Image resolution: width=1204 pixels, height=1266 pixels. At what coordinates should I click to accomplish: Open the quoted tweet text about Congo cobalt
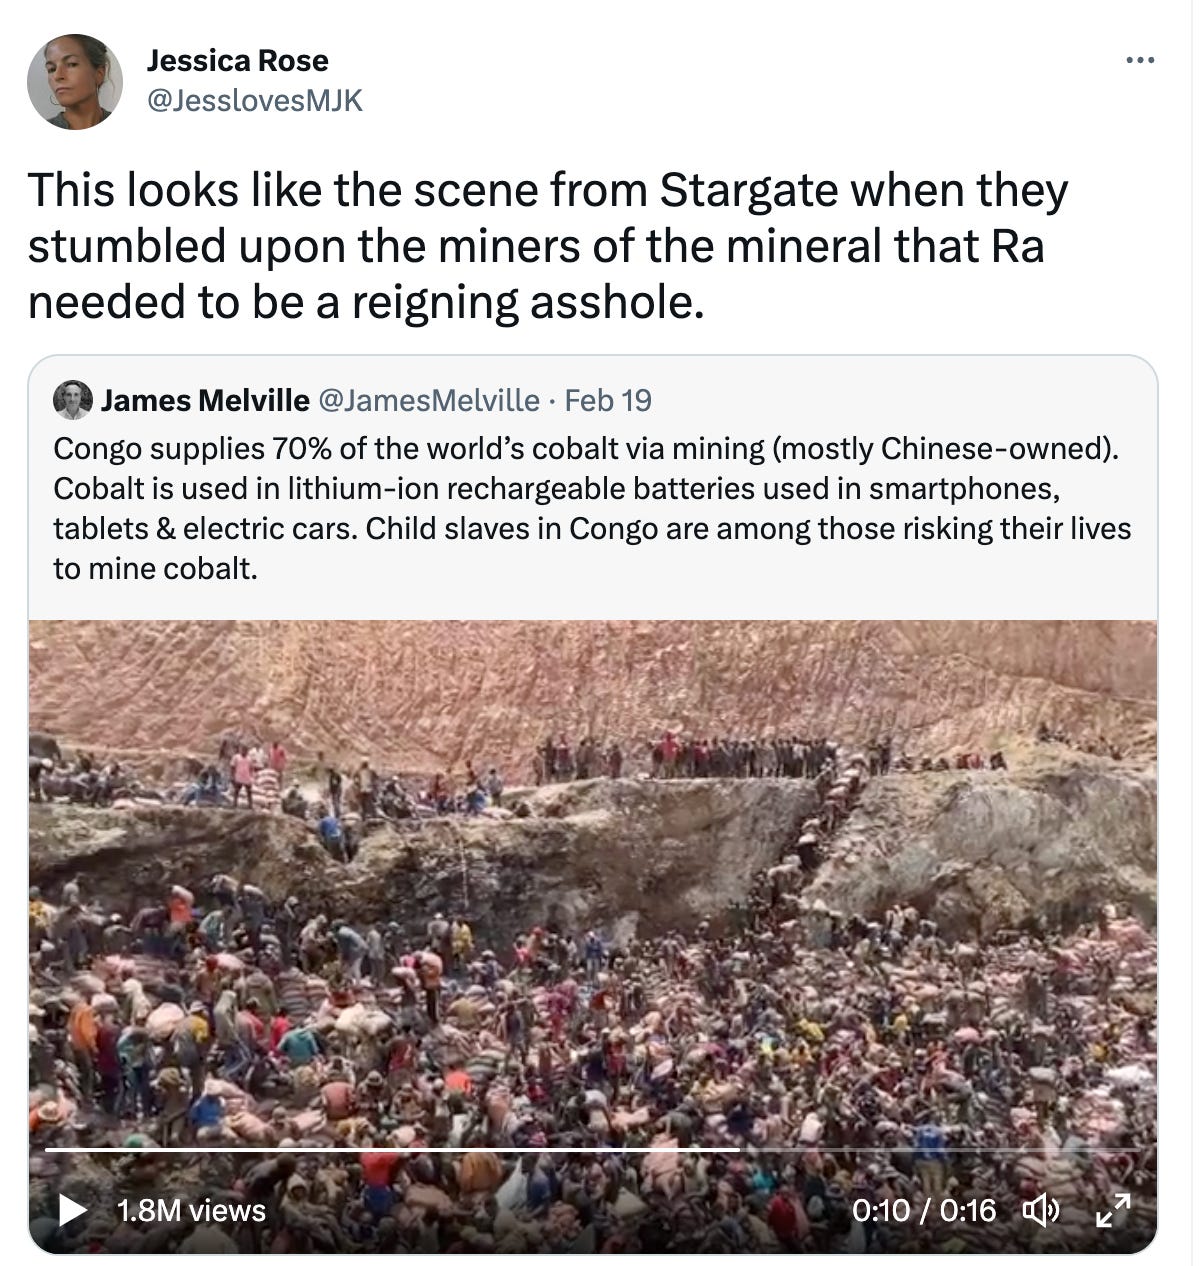592,508
